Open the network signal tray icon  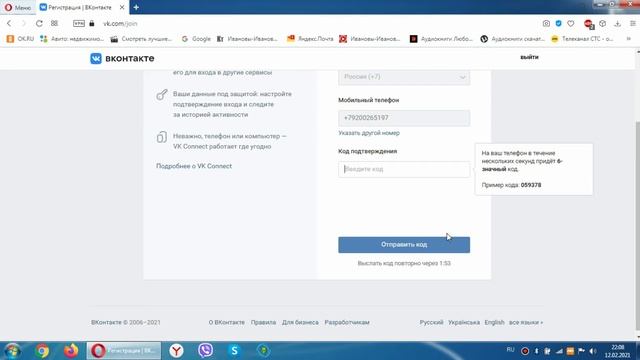559,351
